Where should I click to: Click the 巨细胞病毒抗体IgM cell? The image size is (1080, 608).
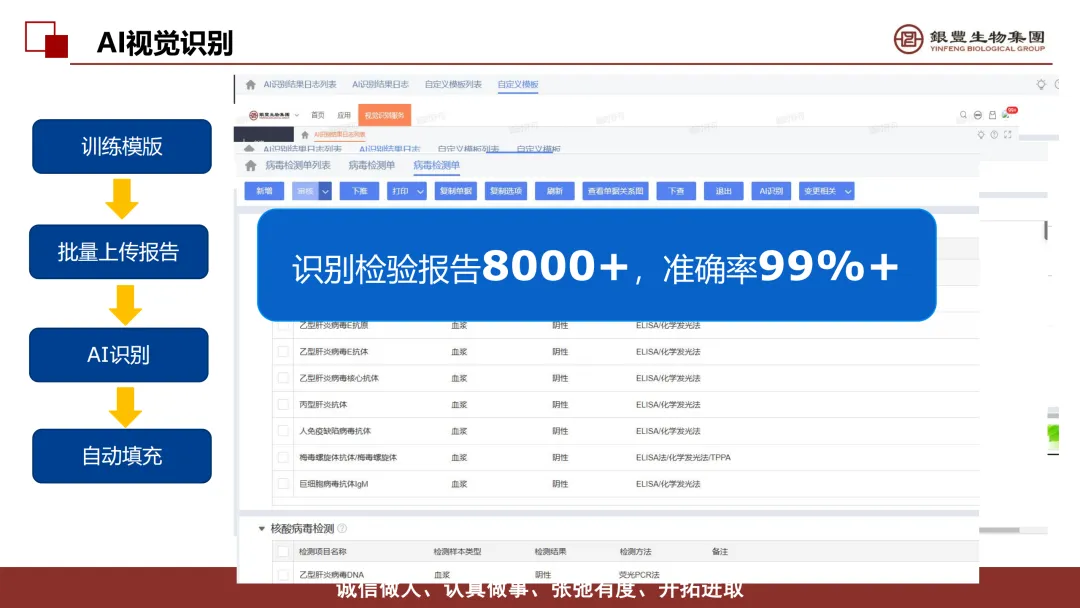tap(333, 484)
